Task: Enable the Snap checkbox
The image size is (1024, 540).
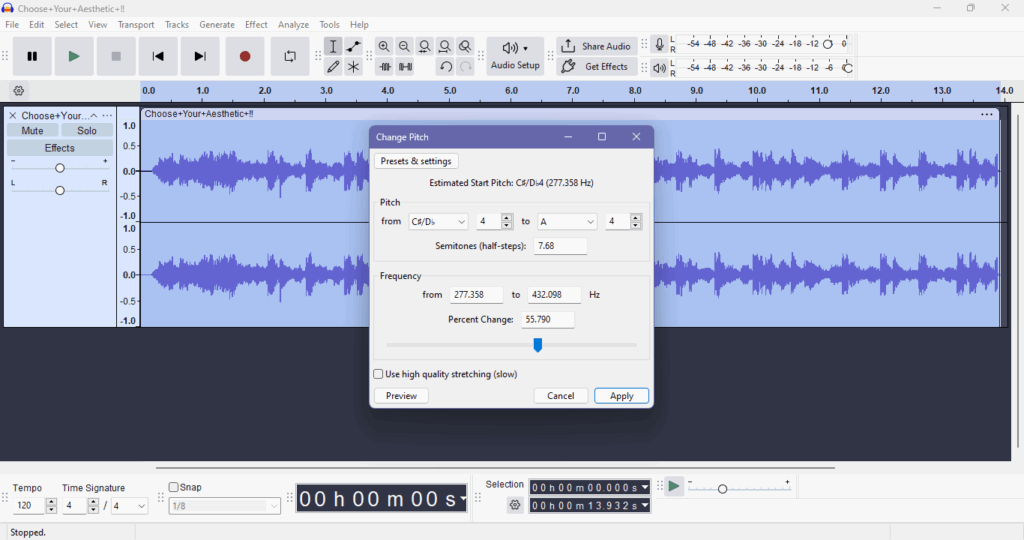Action: point(174,488)
